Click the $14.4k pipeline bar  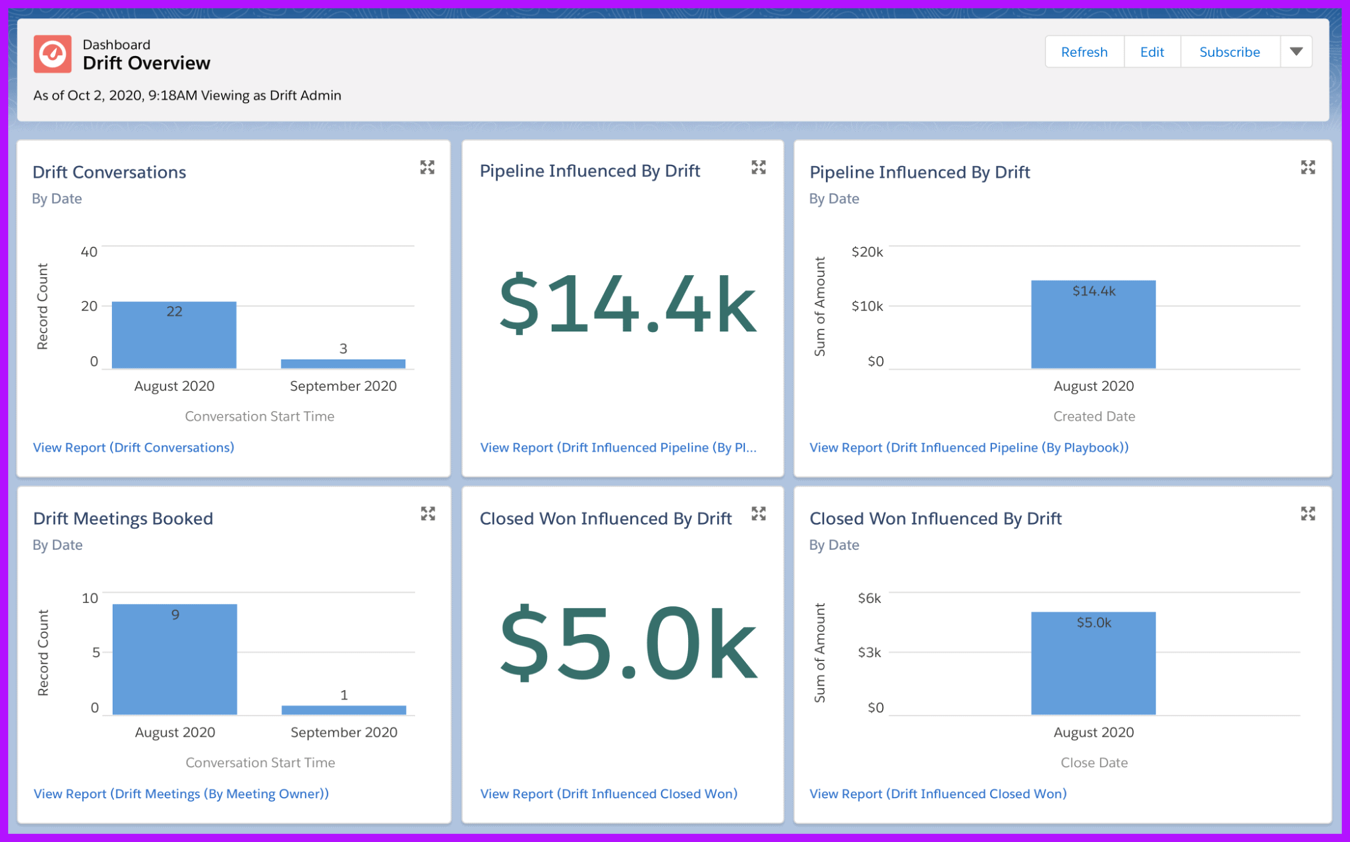1093,325
